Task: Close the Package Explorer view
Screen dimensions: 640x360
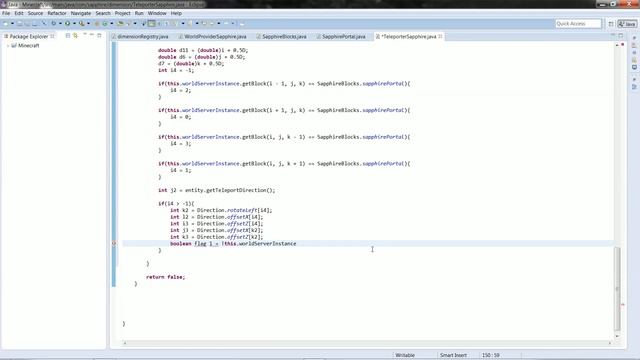Action: coord(52,36)
